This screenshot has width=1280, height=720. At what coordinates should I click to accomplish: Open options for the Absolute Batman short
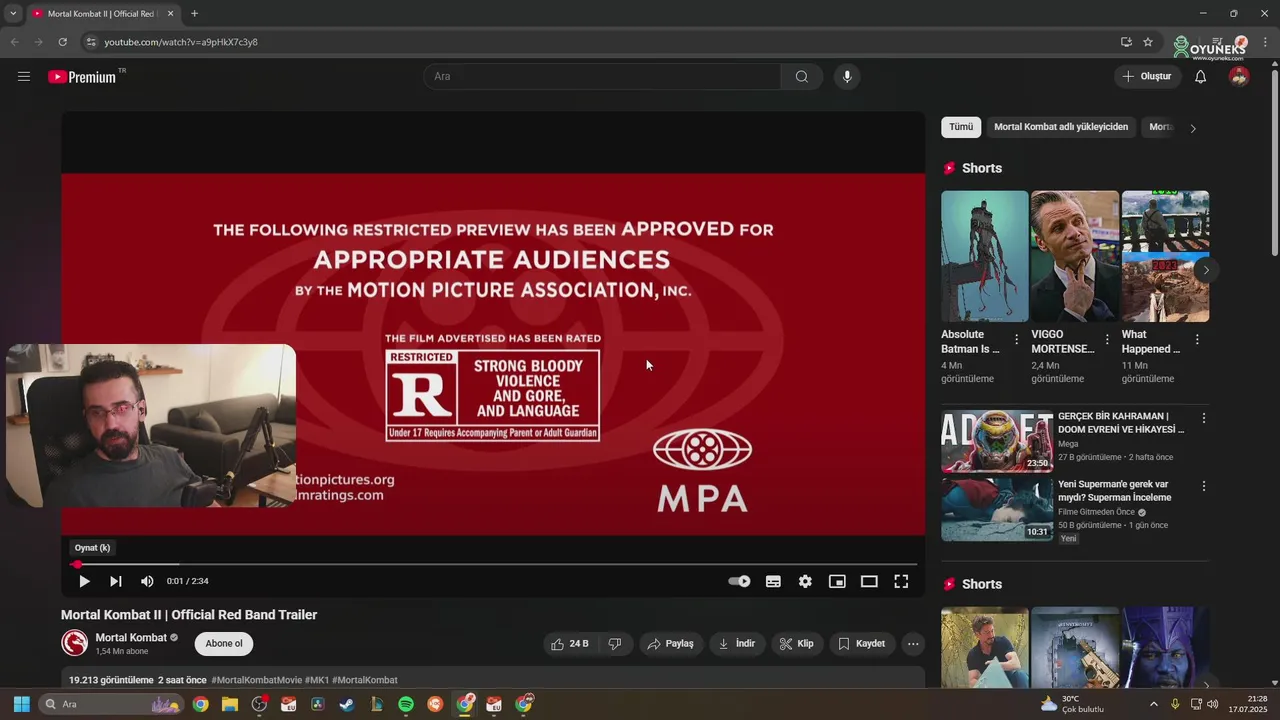click(1017, 340)
